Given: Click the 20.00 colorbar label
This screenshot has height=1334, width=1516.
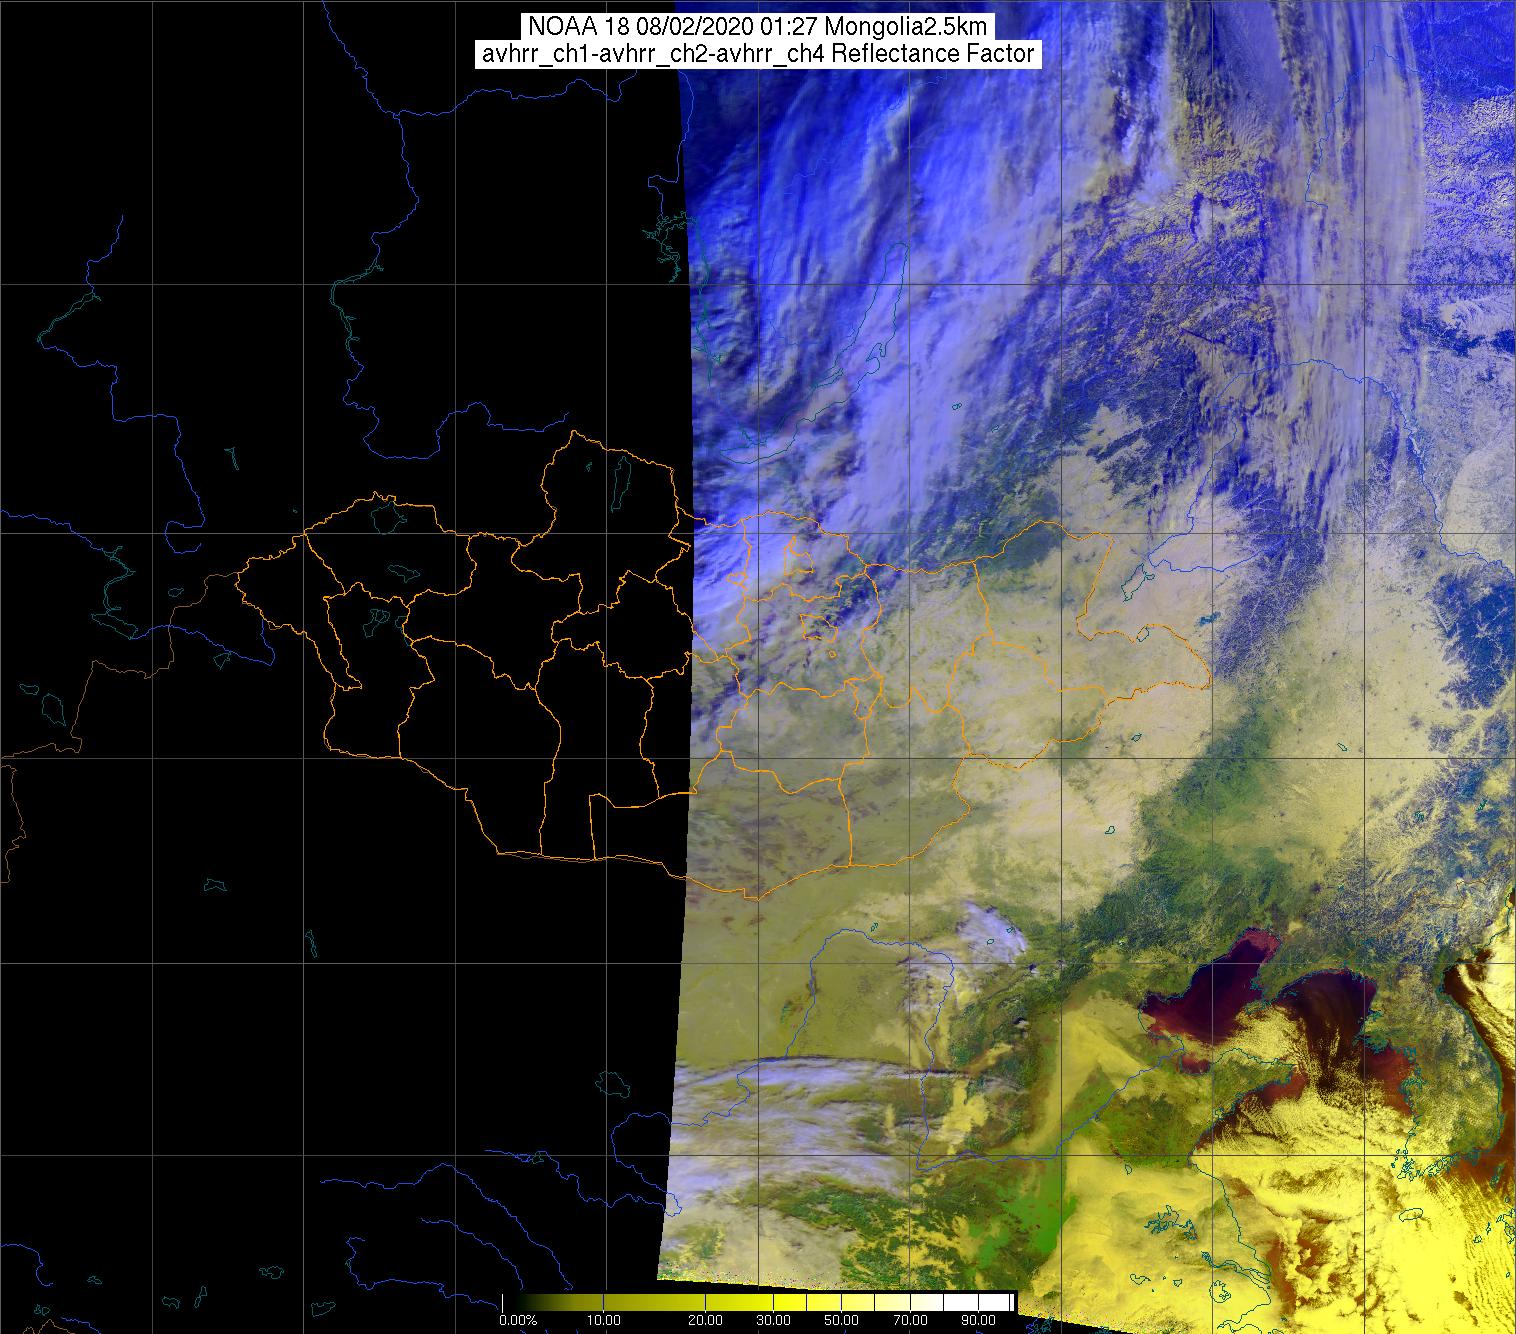Looking at the screenshot, I should [705, 1320].
